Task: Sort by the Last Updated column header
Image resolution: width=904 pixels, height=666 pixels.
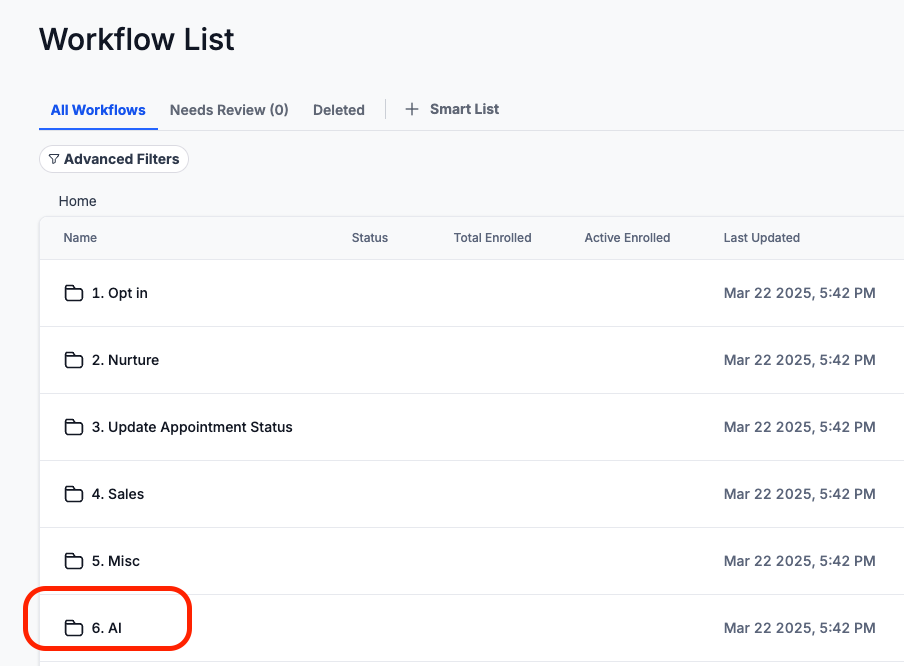Action: pyautogui.click(x=761, y=238)
